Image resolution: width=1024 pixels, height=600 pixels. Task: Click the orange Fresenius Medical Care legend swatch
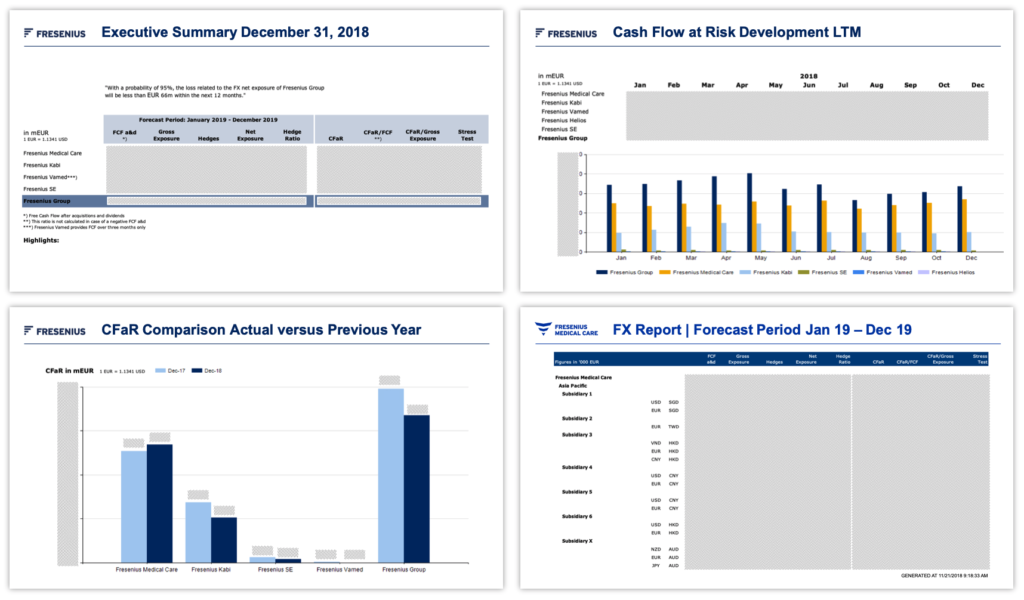[x=666, y=272]
